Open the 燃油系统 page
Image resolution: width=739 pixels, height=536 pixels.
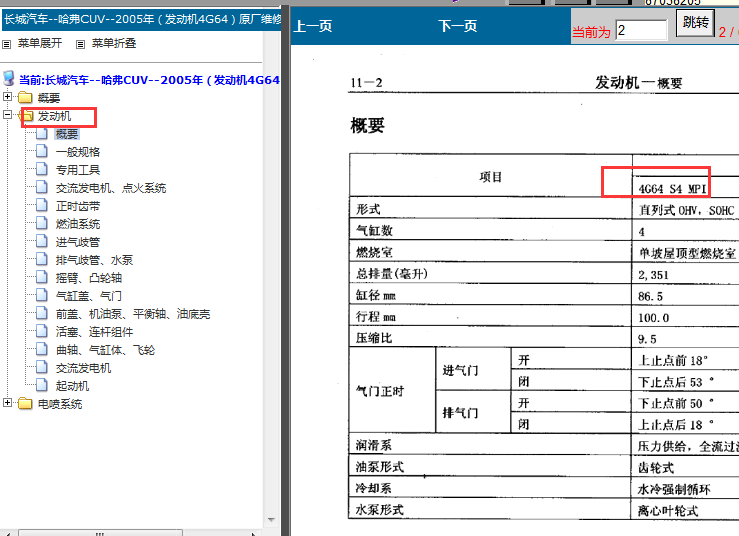(78, 224)
